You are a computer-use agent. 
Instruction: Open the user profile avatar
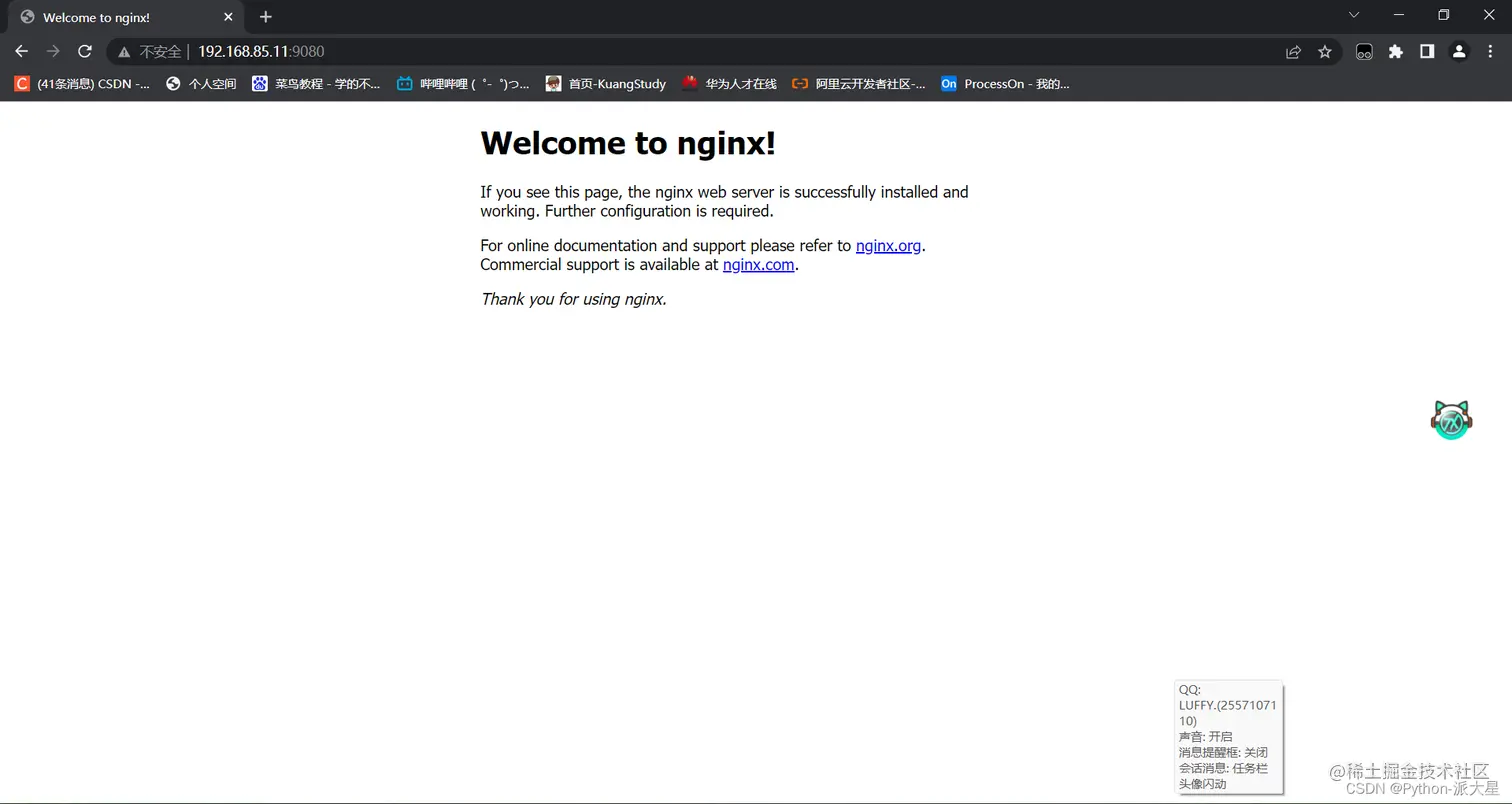1459,52
